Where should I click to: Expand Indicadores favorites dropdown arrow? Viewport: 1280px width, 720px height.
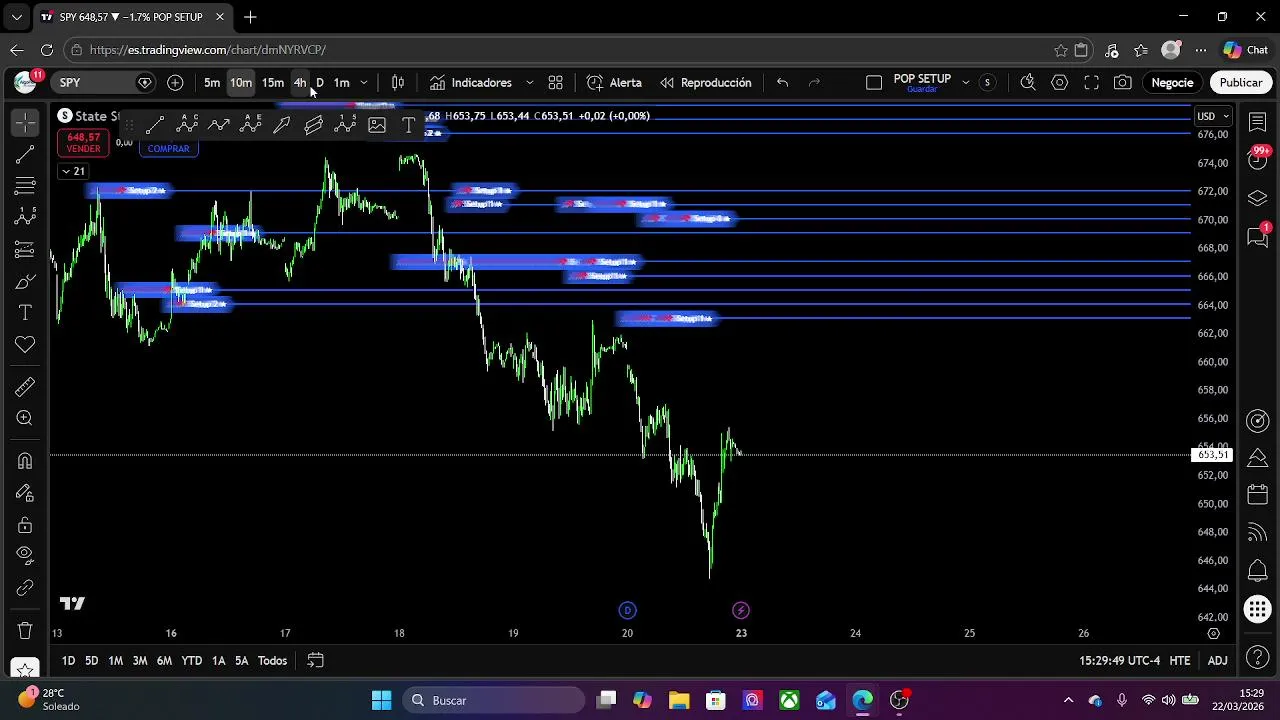[x=529, y=83]
